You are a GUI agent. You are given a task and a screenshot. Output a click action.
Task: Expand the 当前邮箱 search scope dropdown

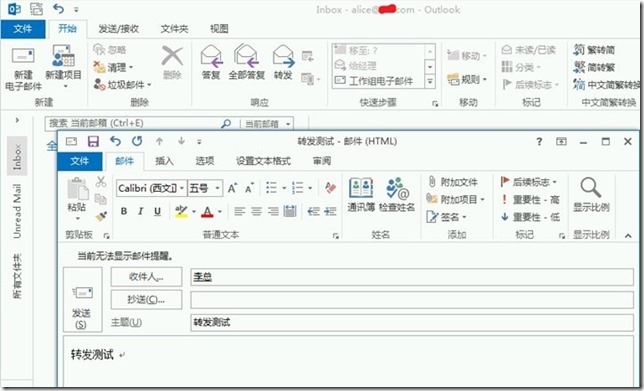click(x=288, y=124)
